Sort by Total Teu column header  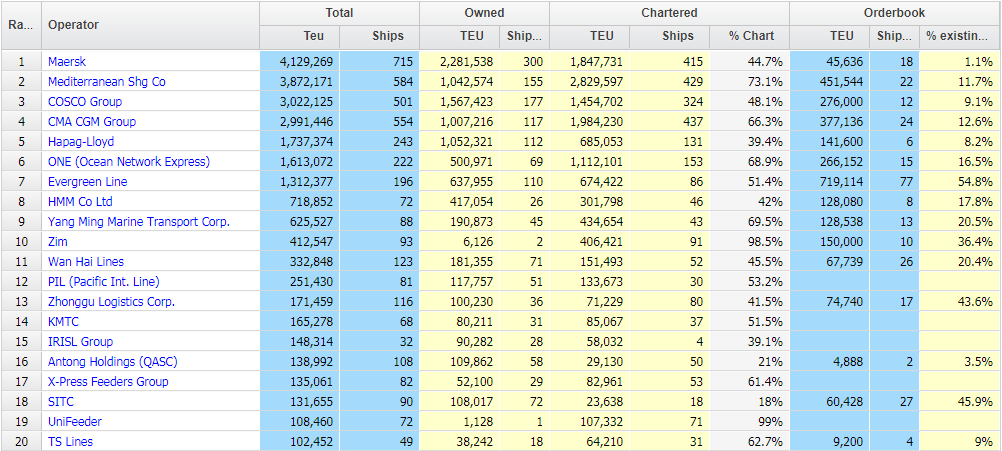point(299,36)
